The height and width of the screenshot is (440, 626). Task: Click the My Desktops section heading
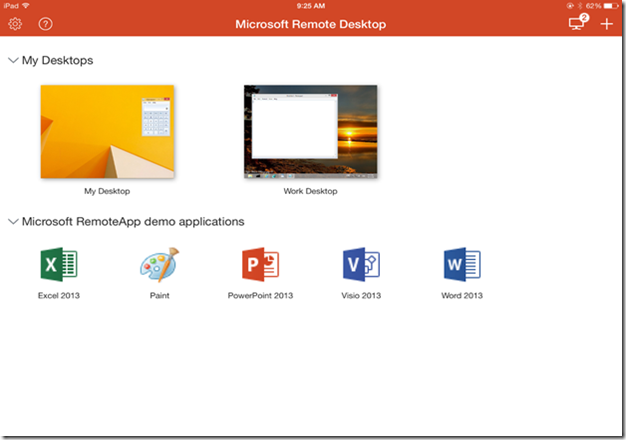(57, 60)
